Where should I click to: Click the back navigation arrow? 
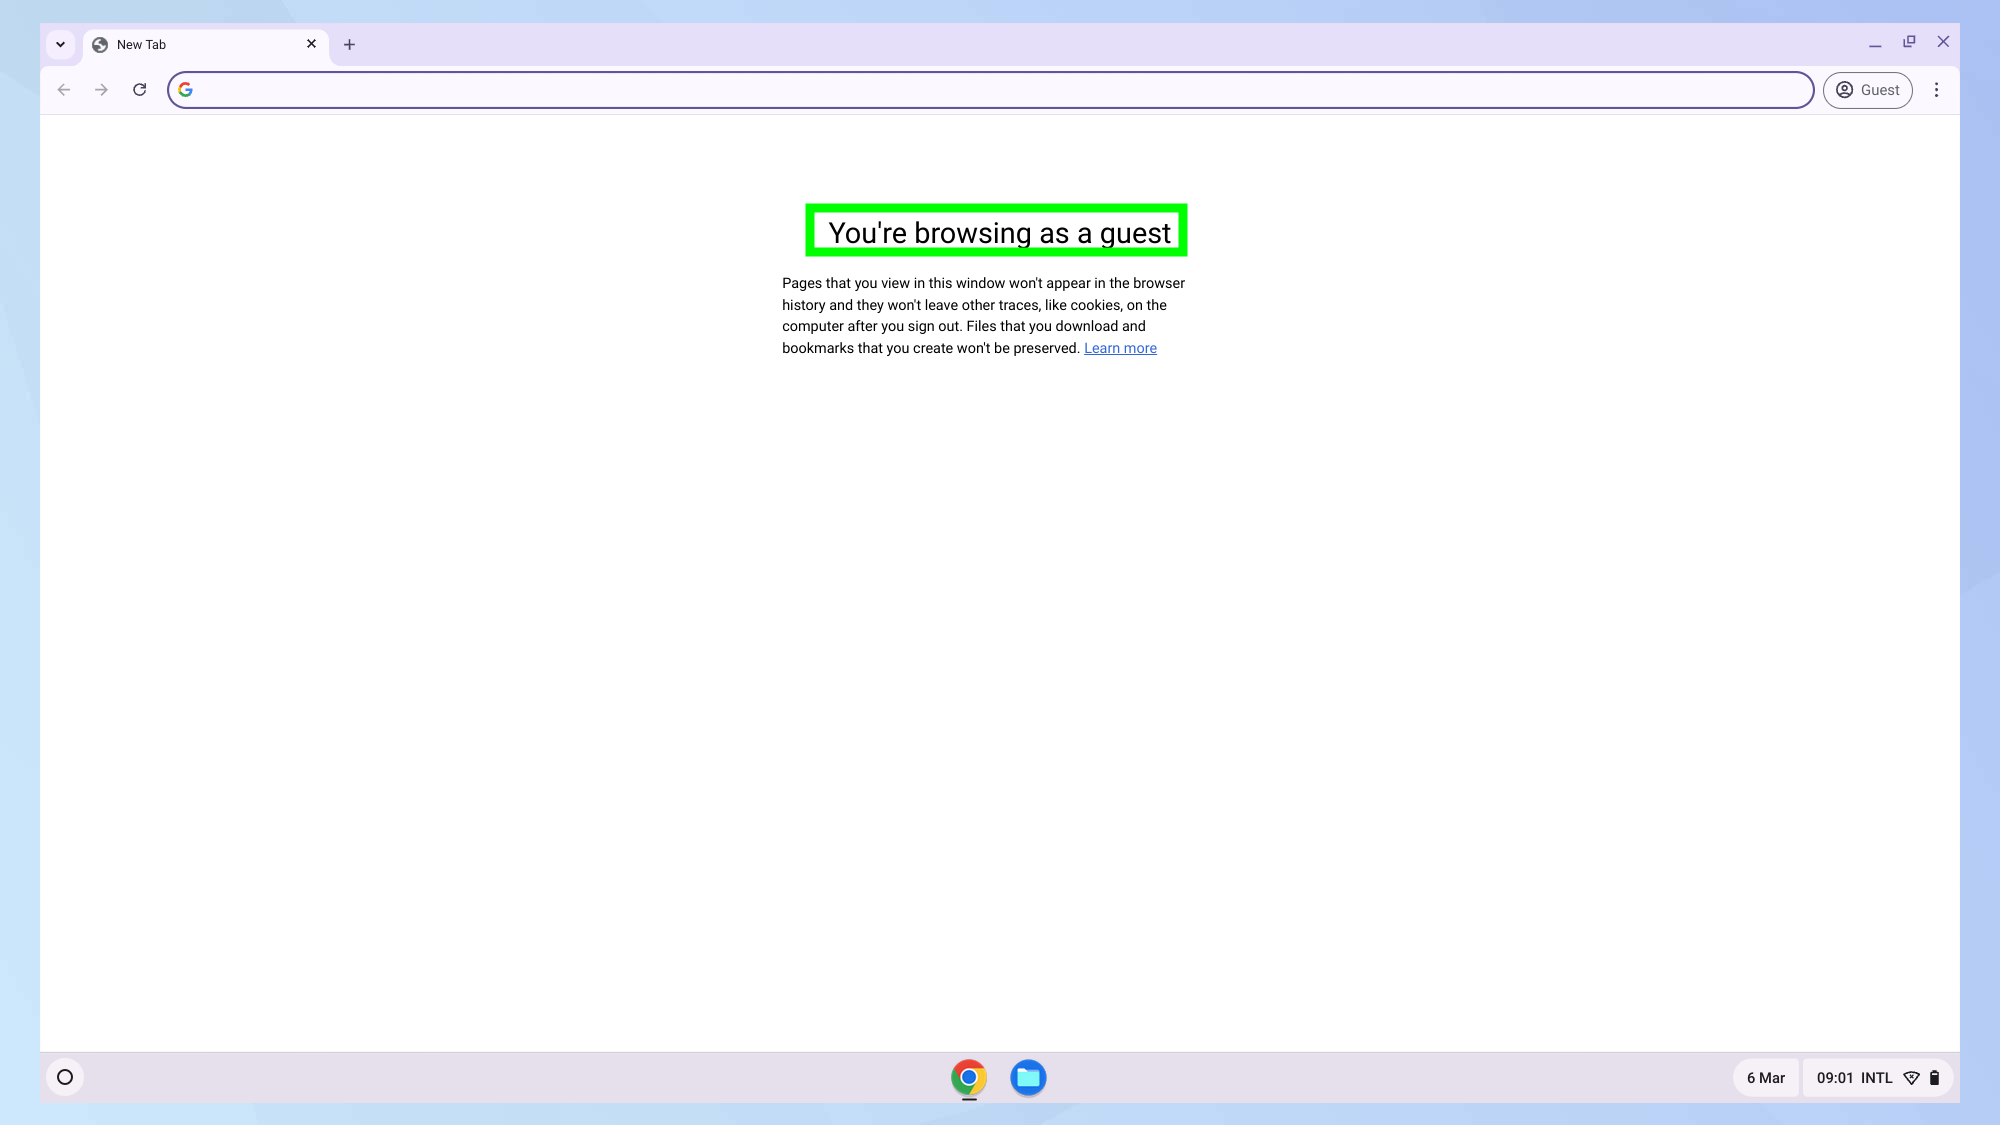[x=64, y=90]
